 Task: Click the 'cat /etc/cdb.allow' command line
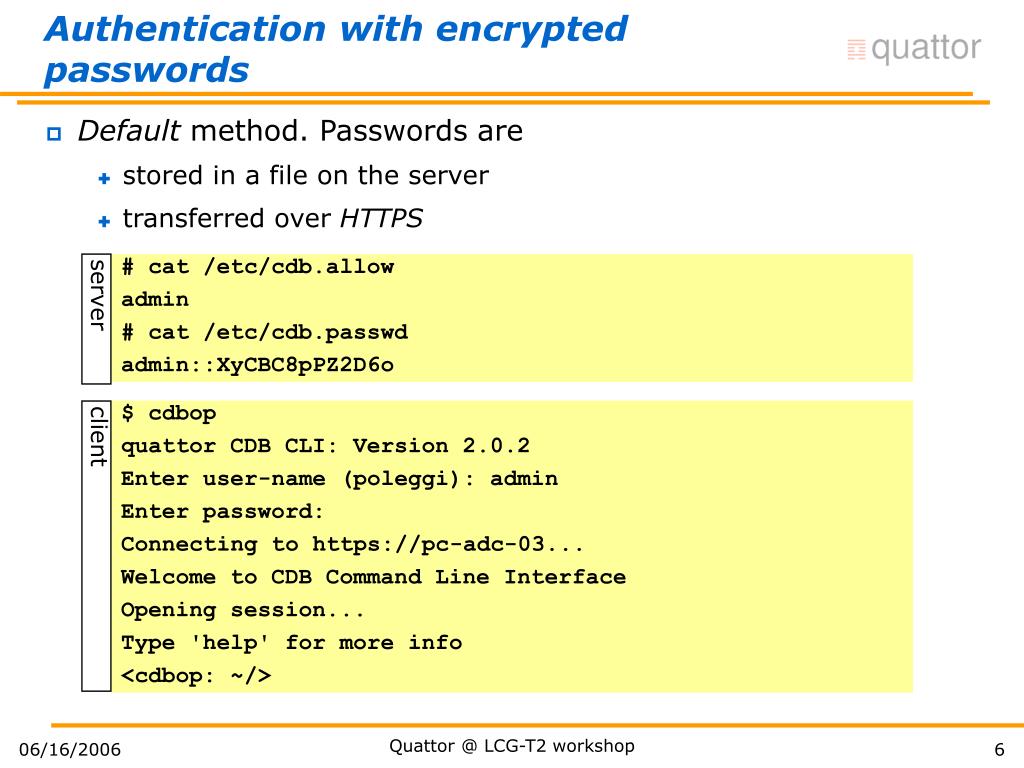pyautogui.click(x=257, y=266)
